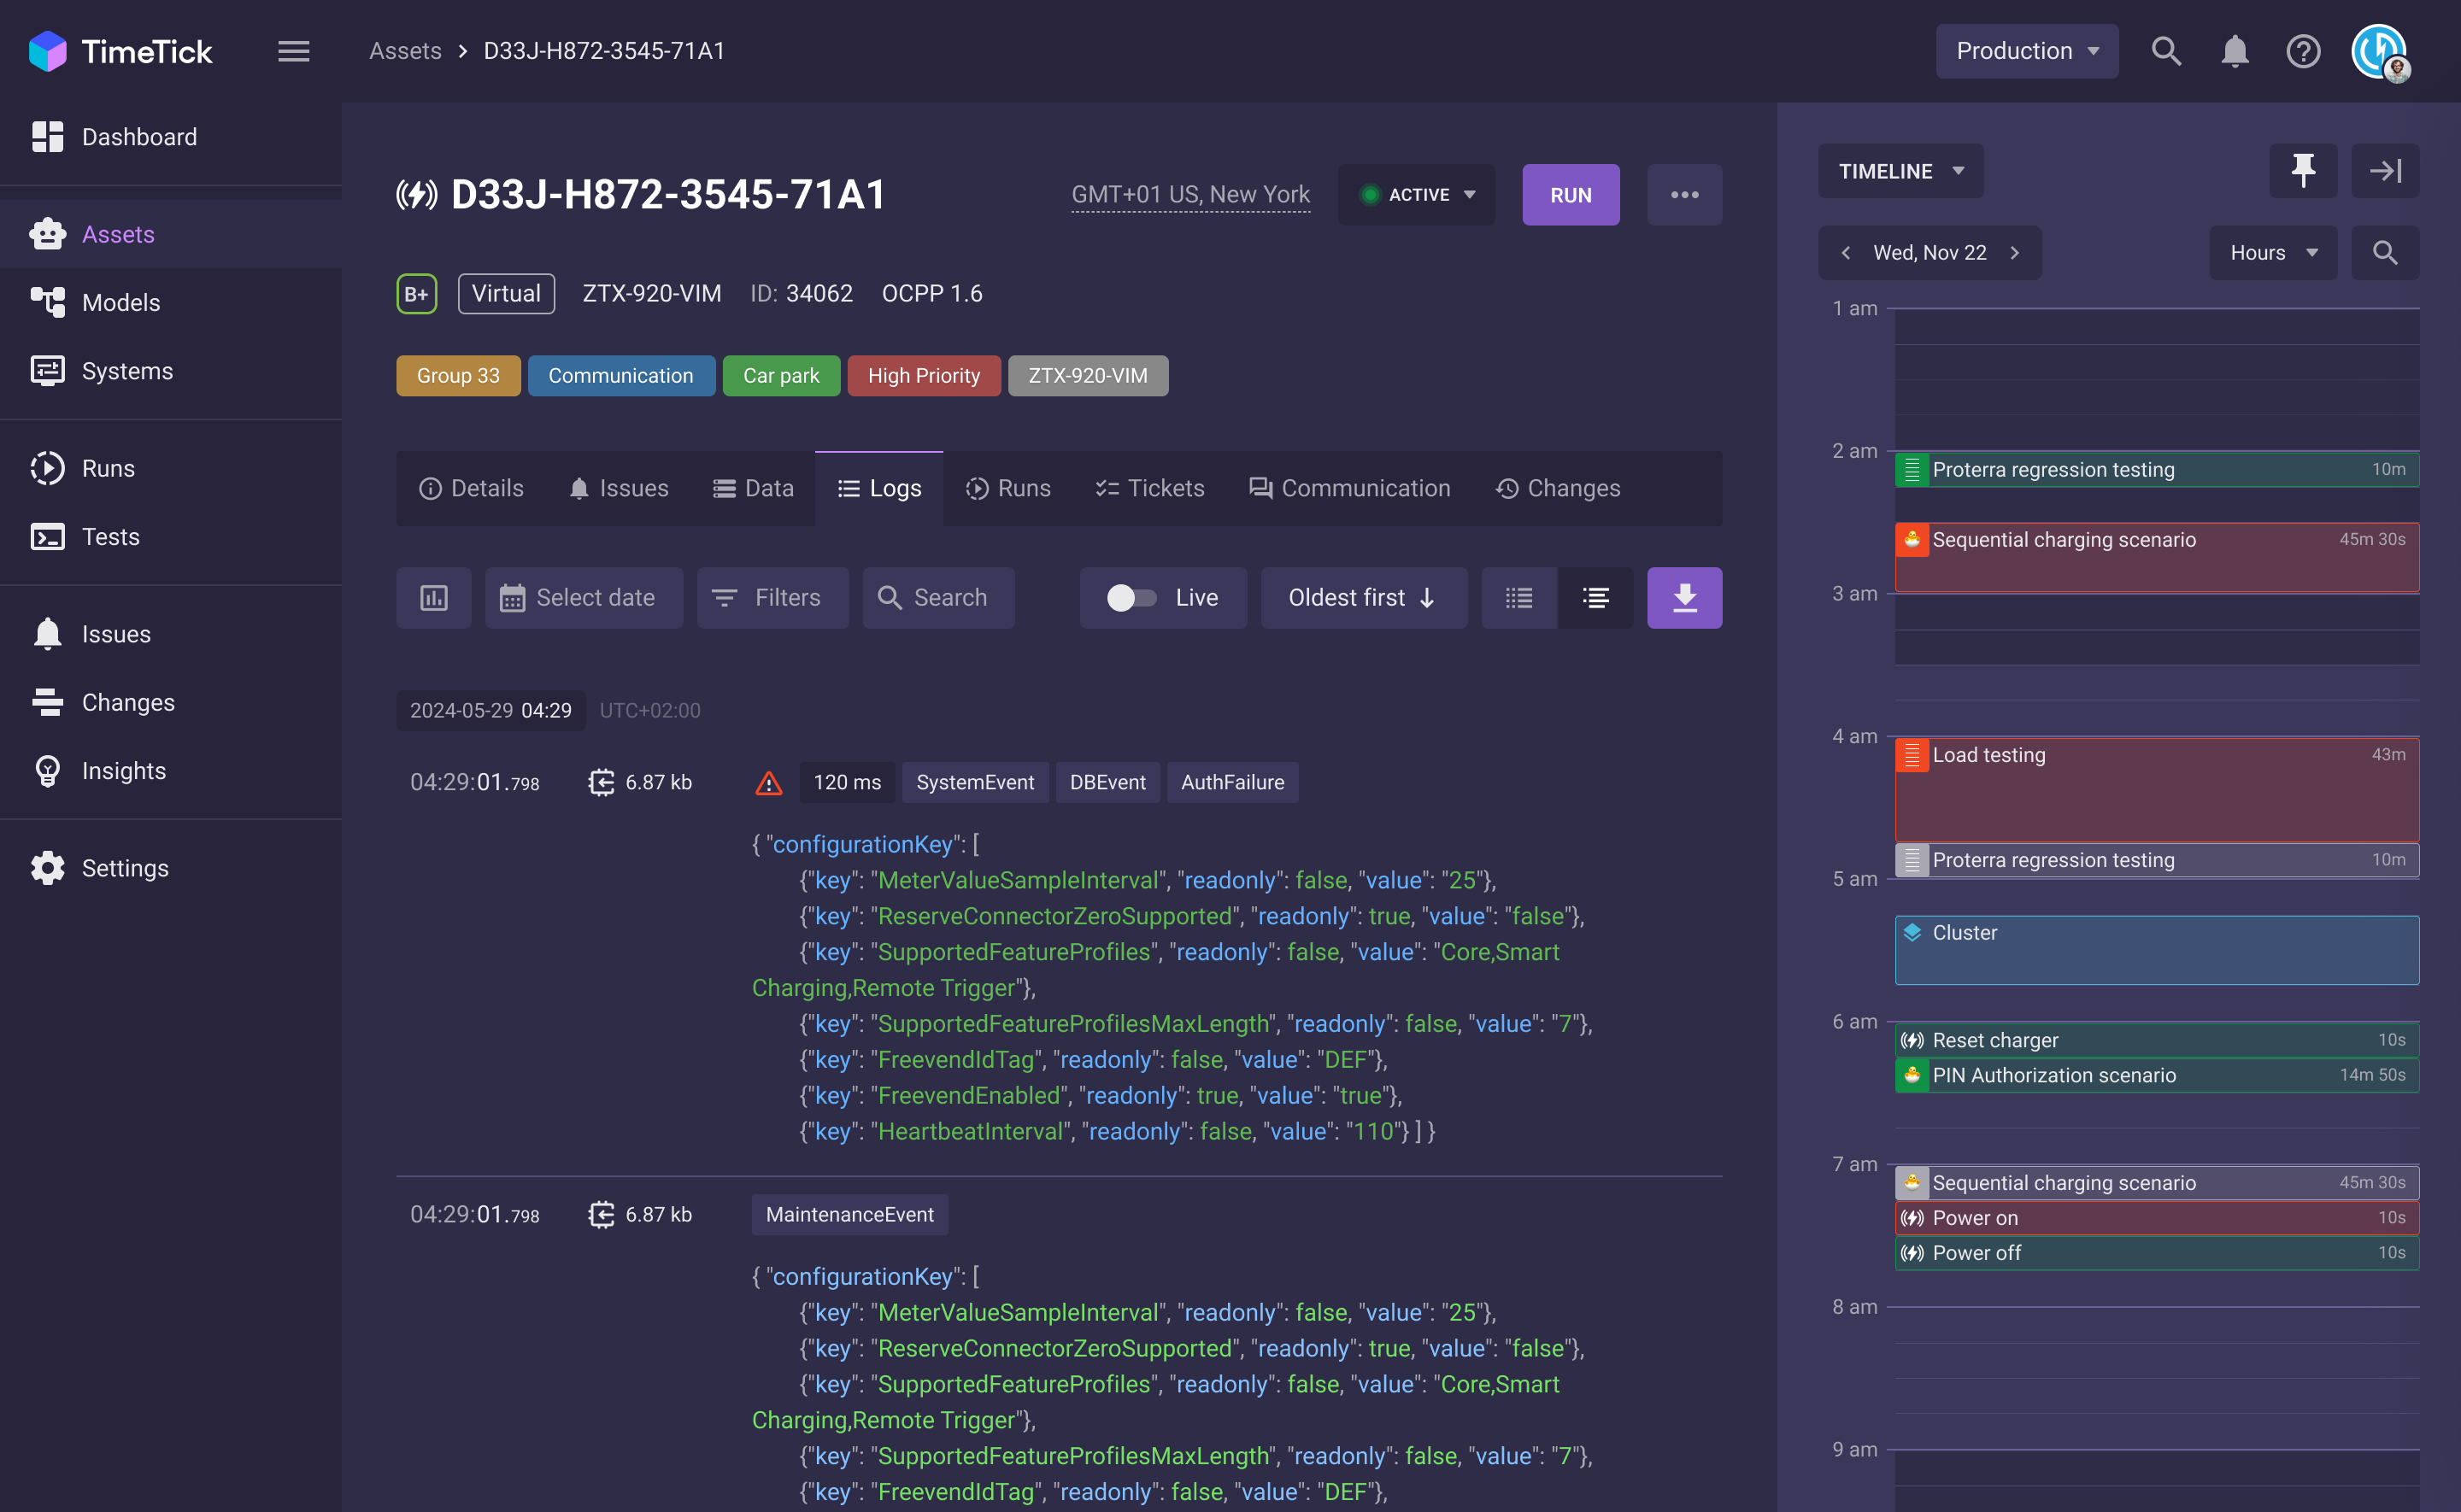Switch to compact list view
Viewport: 2461px width, 1512px height.
click(1518, 598)
